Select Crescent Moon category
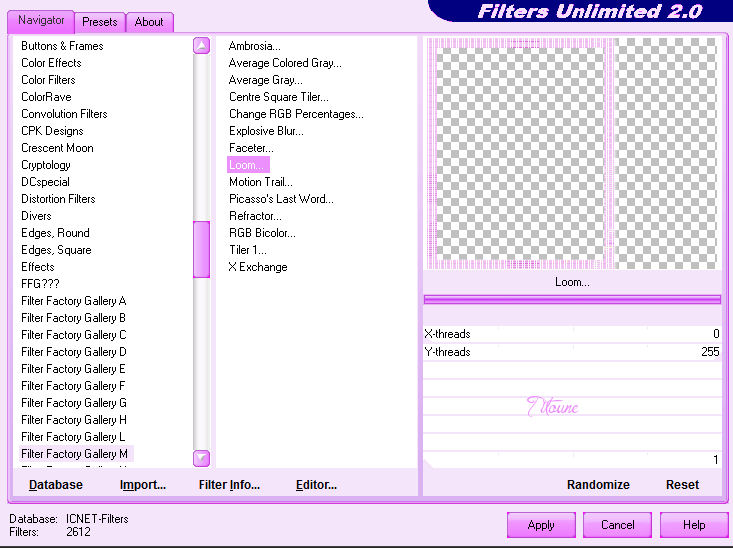Image resolution: width=733 pixels, height=548 pixels. pos(57,148)
